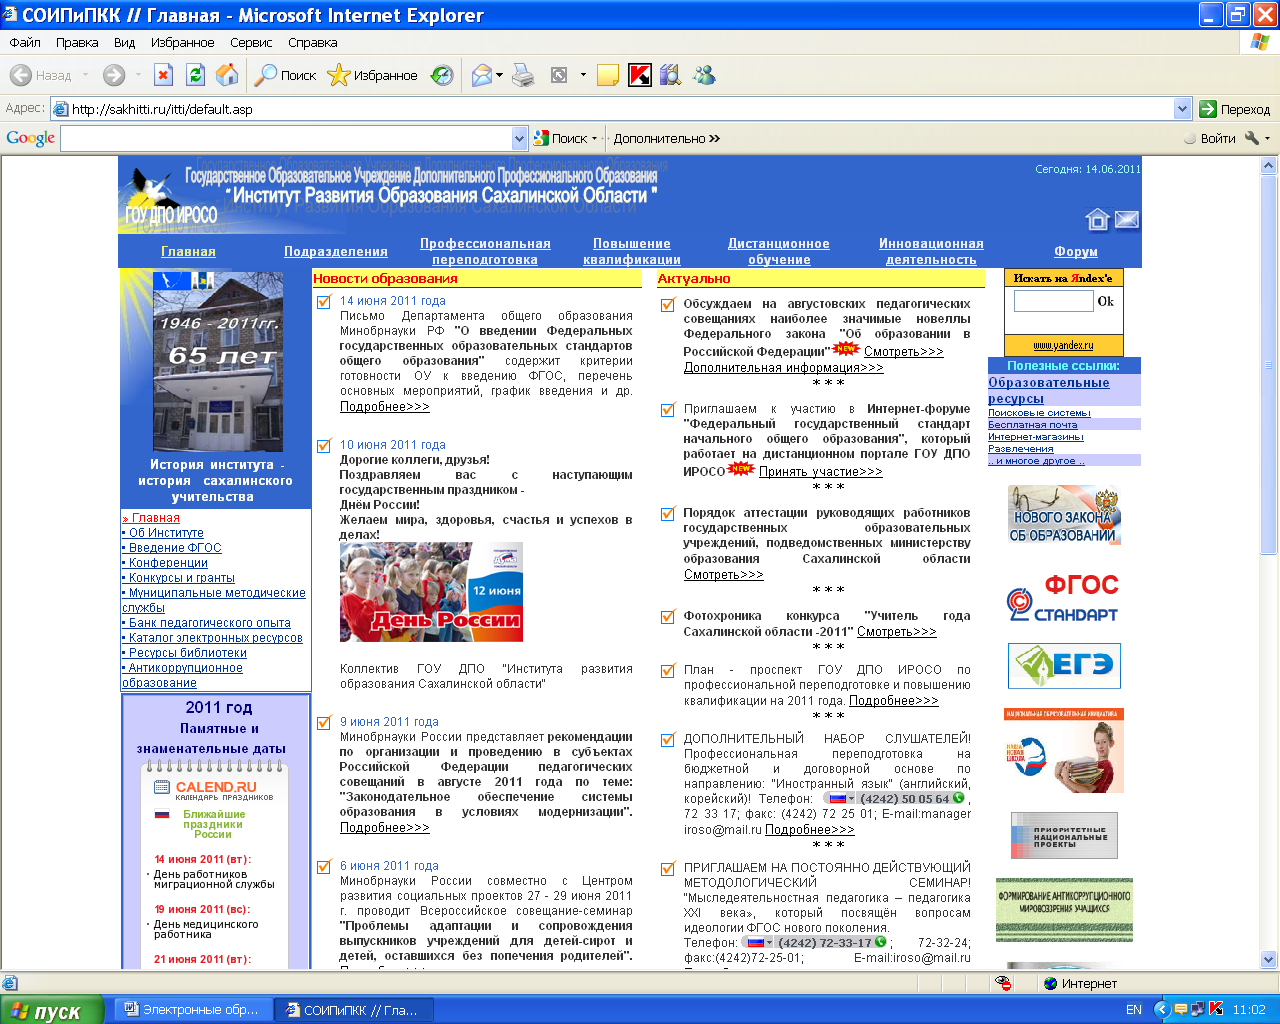Open the ФГОС Стандарт banner
The image size is (1280, 1024).
click(1063, 598)
